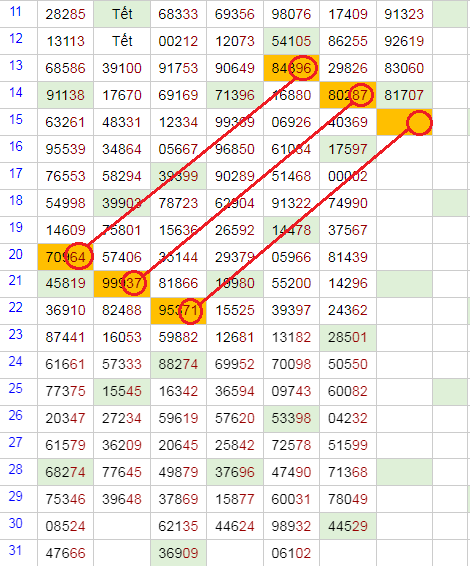470x566 pixels.
Task: Click the red-circled cell 84896
Action: point(291,68)
